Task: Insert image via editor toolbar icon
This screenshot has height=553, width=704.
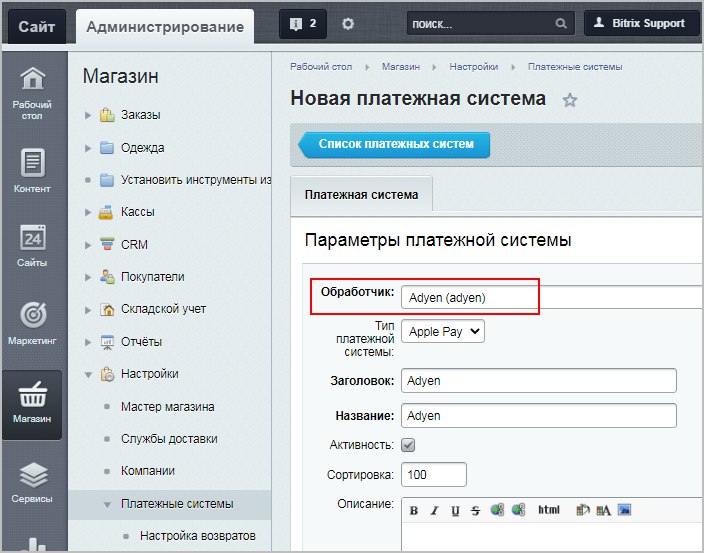Action: (x=625, y=510)
